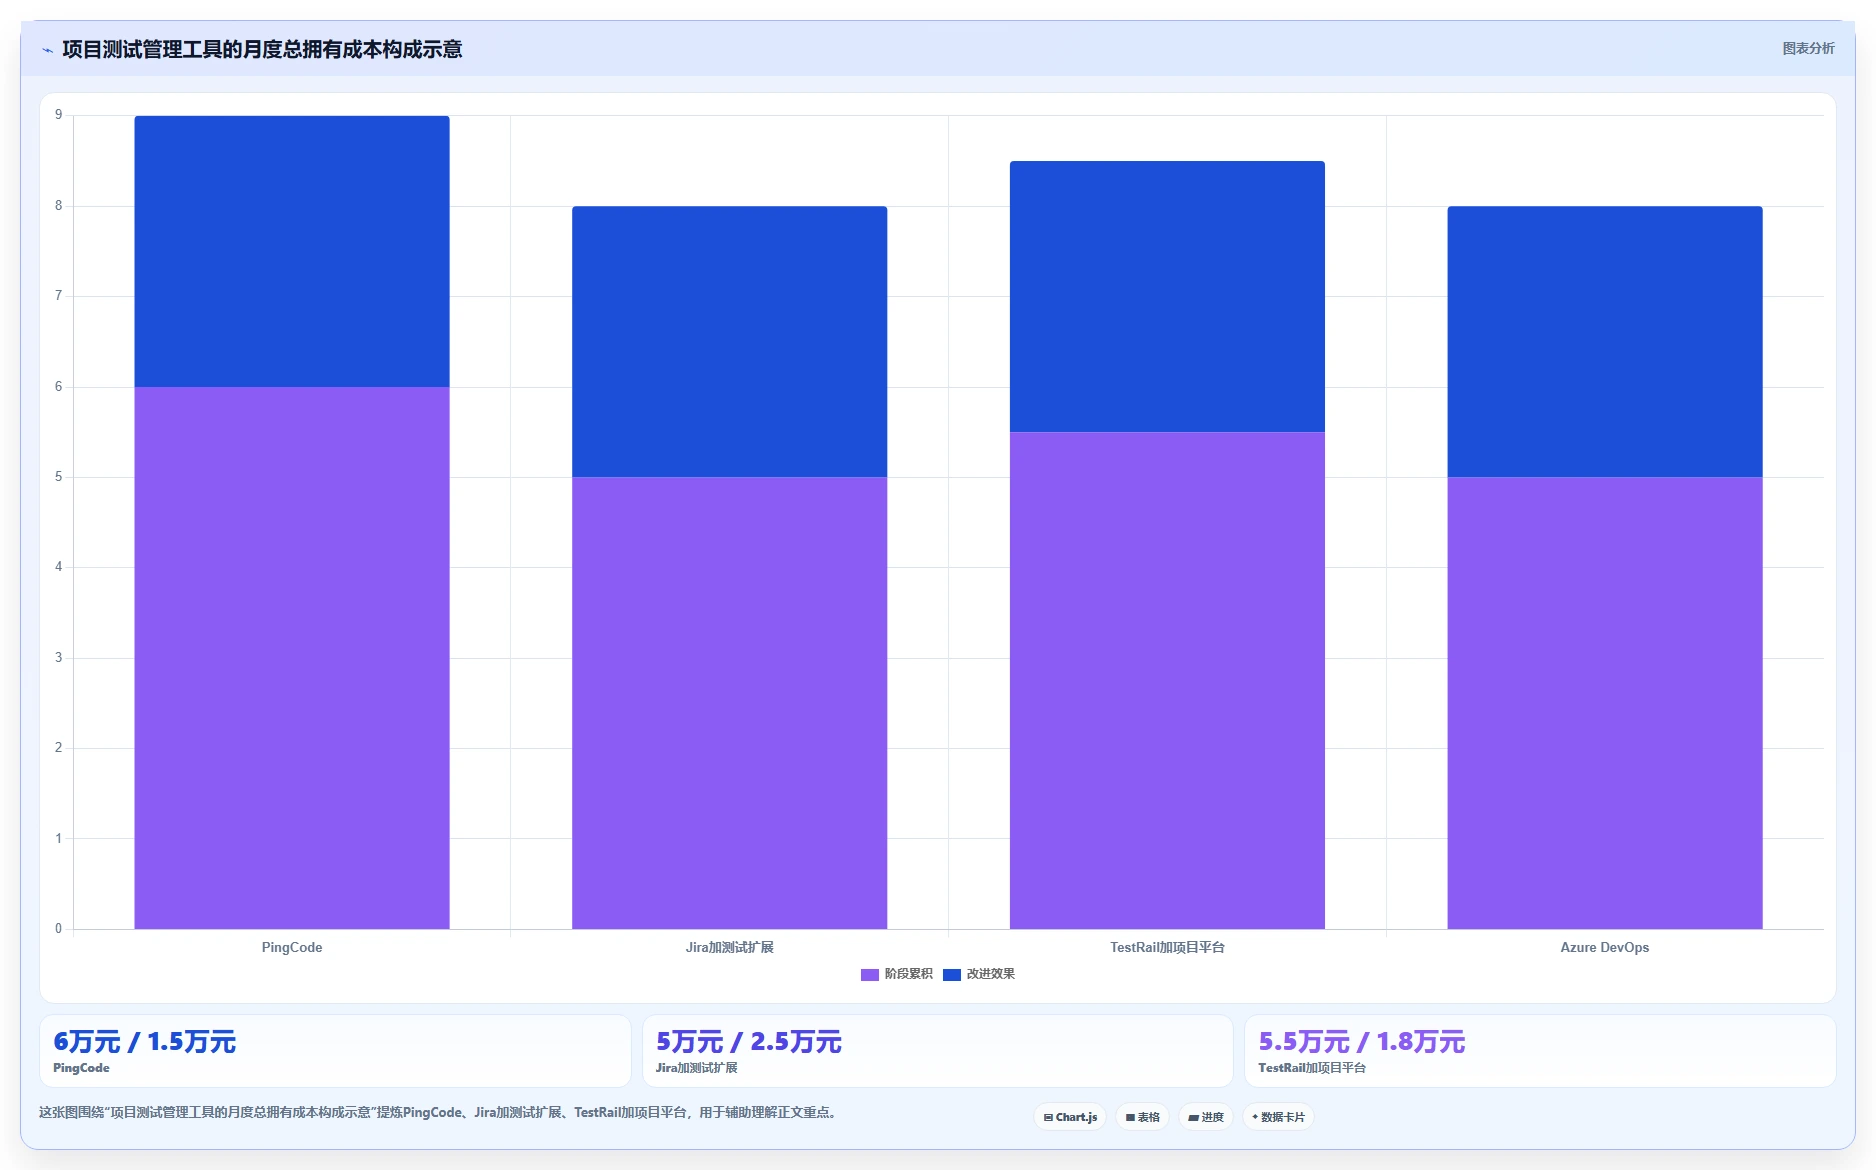
Task: Click the 表格 tag pill
Action: point(1143,1117)
